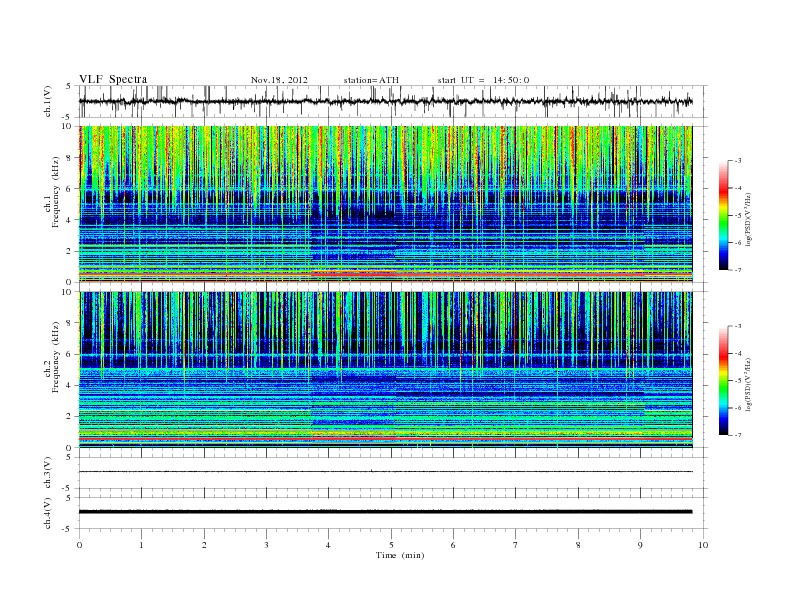The image size is (792, 612).
Task: Click the ch.4 voltage trace panel
Action: [393, 513]
